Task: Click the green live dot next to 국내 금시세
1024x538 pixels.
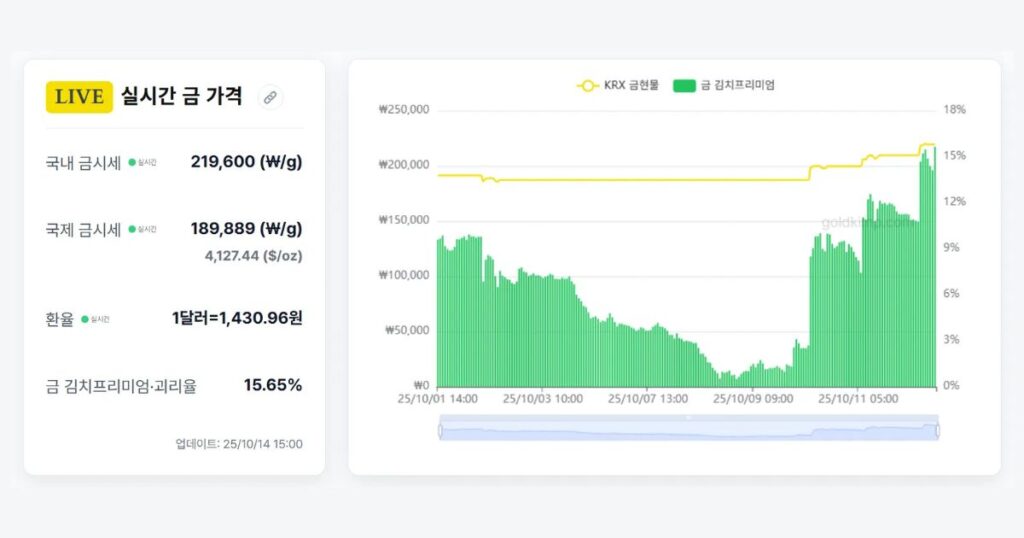Action: coord(132,162)
